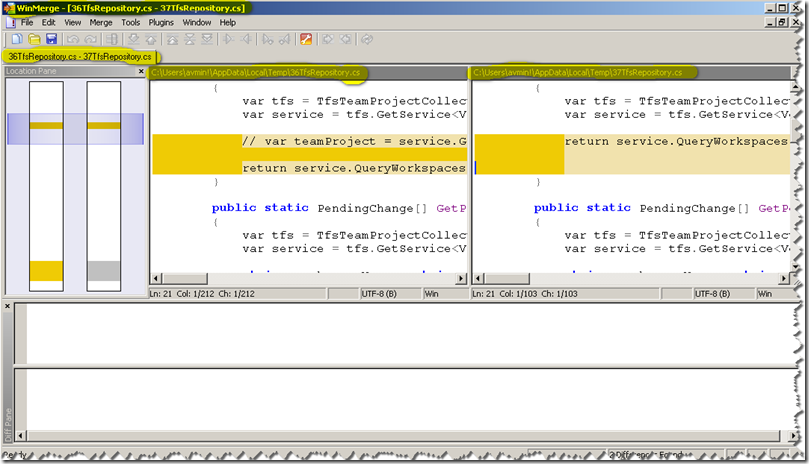Click the All Left toolbar icon
Viewport: 809px width, 464px height.
[346, 39]
